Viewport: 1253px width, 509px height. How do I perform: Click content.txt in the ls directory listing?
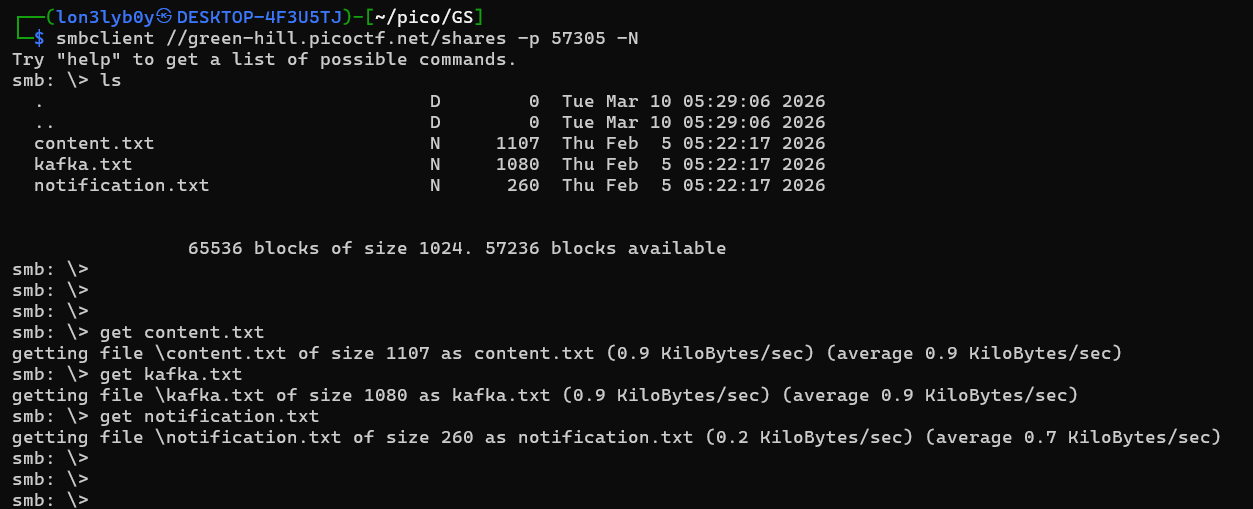click(x=94, y=143)
